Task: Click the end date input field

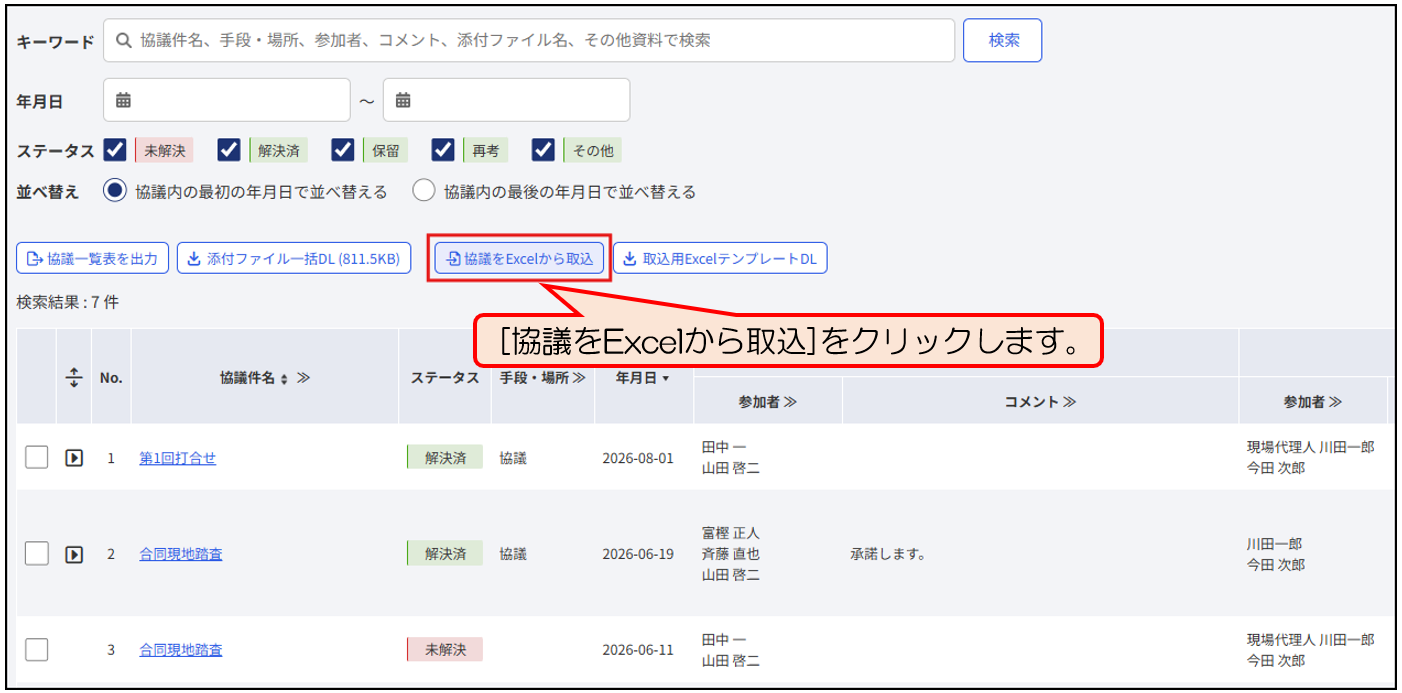Action: pos(507,100)
